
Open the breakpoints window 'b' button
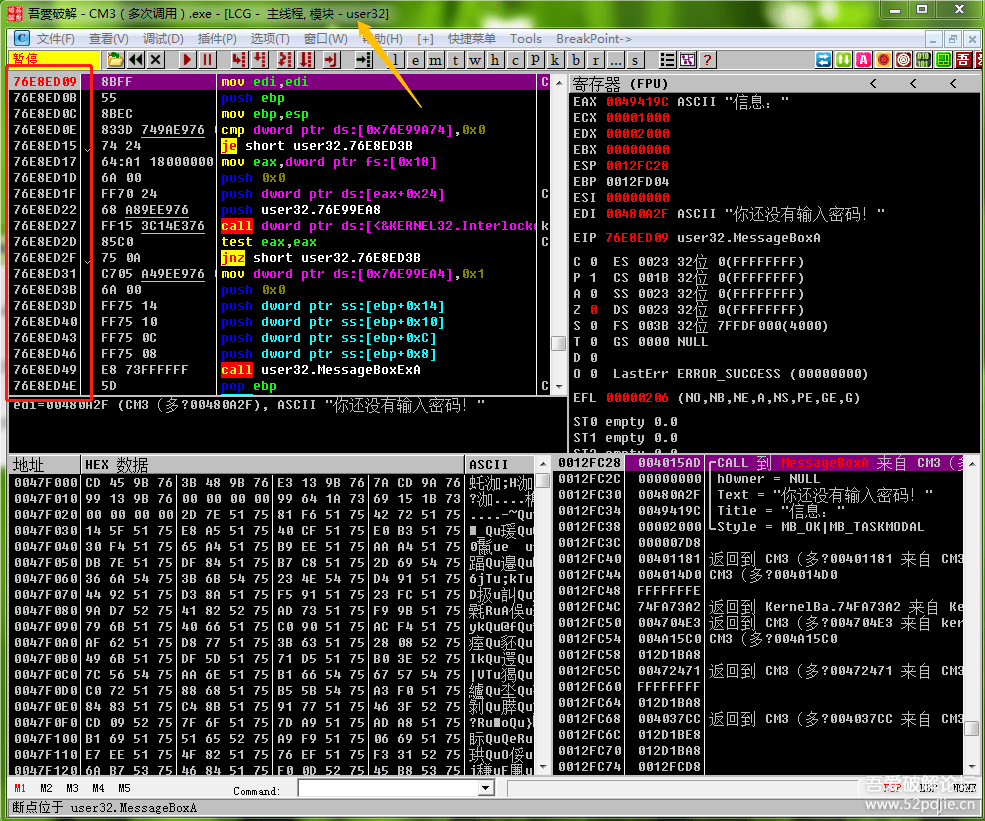[x=576, y=60]
